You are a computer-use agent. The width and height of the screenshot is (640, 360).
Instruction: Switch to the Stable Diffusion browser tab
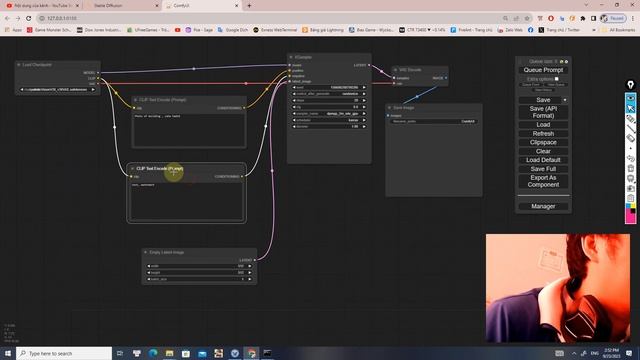tap(122, 6)
